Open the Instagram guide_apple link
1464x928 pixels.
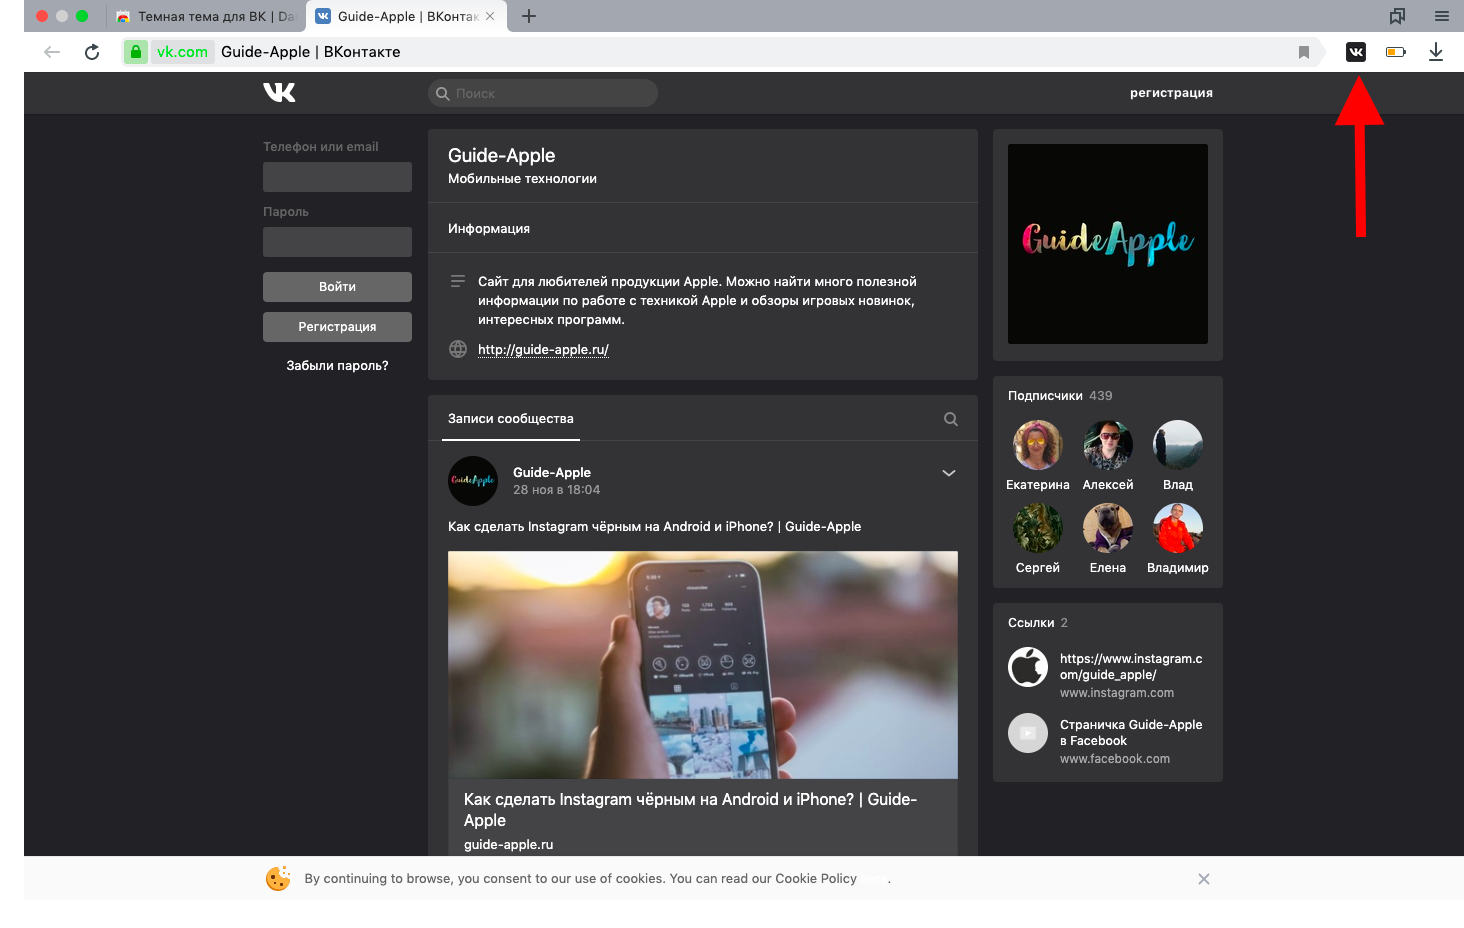pos(1131,667)
